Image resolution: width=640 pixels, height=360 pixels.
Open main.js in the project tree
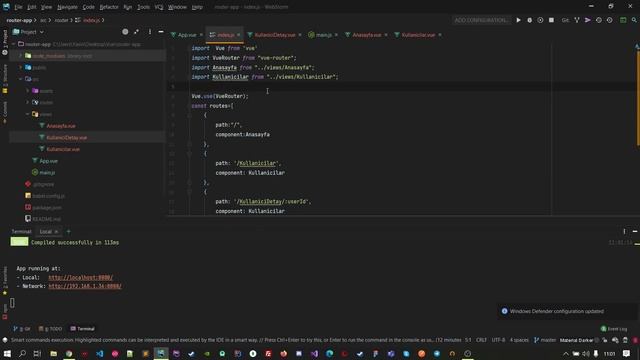point(47,173)
